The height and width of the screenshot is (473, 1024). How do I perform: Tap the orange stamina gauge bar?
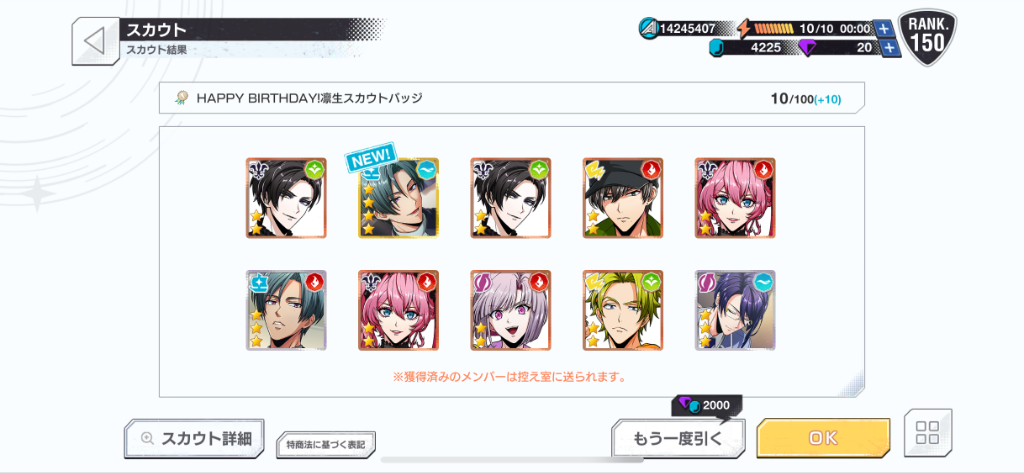774,29
